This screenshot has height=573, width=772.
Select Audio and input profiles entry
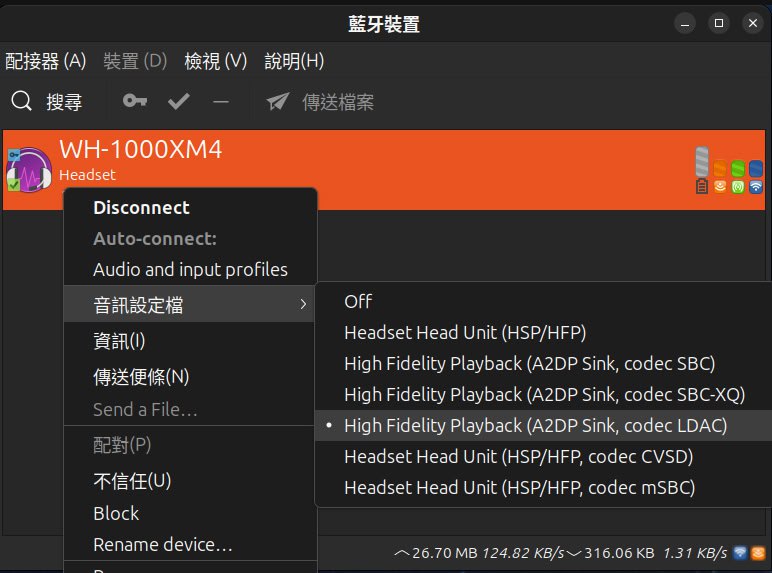(190, 270)
